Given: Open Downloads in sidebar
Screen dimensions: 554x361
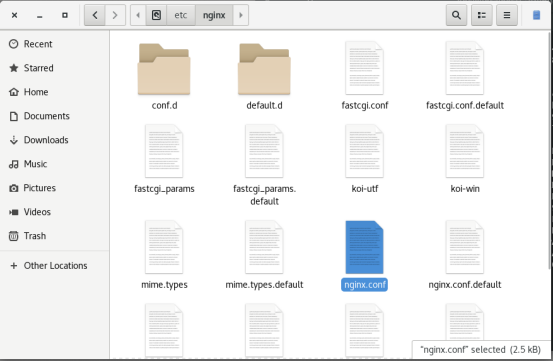Looking at the screenshot, I should 55,140.
